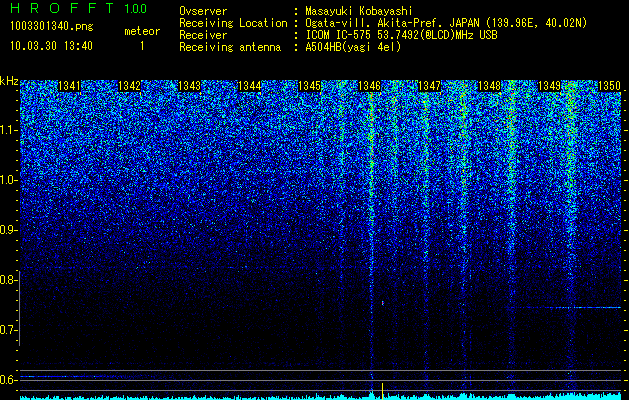Image resolution: width=629 pixels, height=400 pixels.
Task: Click the Receiving antenna label
Action: tap(230, 47)
